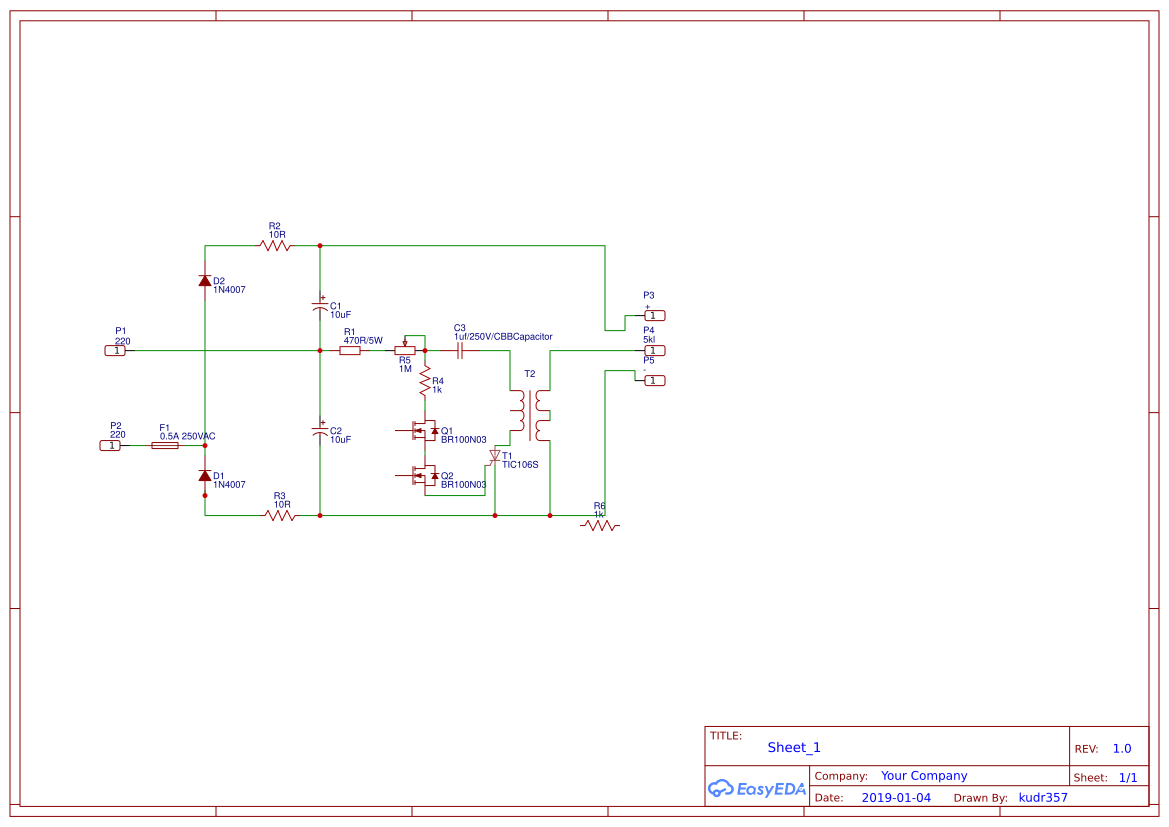The image size is (1169, 827).
Task: Click the P2 220 connector pin
Action: (110, 445)
